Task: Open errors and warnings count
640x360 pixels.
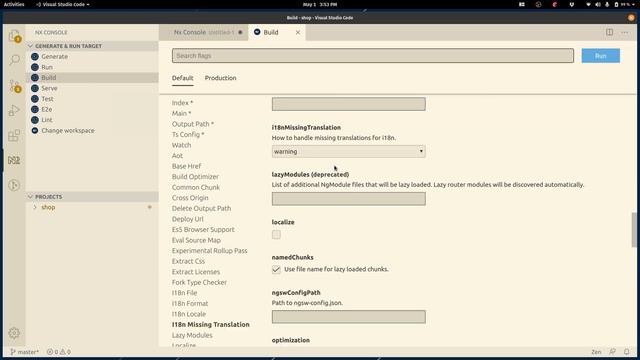Action: tap(59, 351)
